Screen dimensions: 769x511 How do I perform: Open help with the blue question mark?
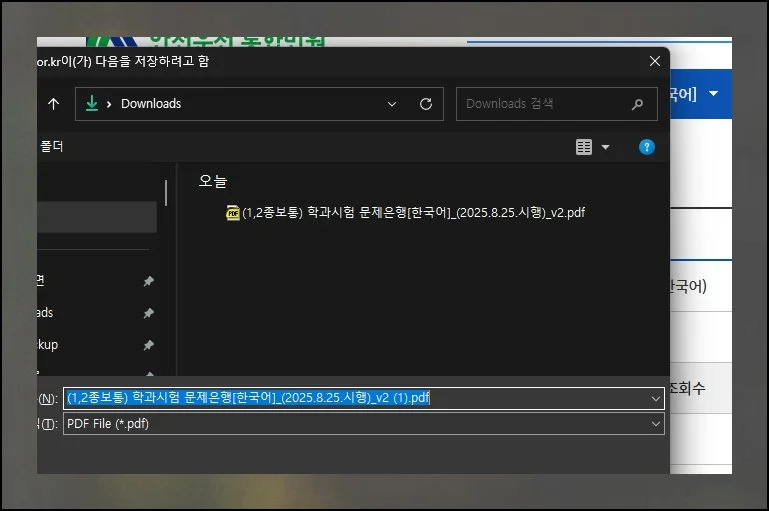pos(647,147)
